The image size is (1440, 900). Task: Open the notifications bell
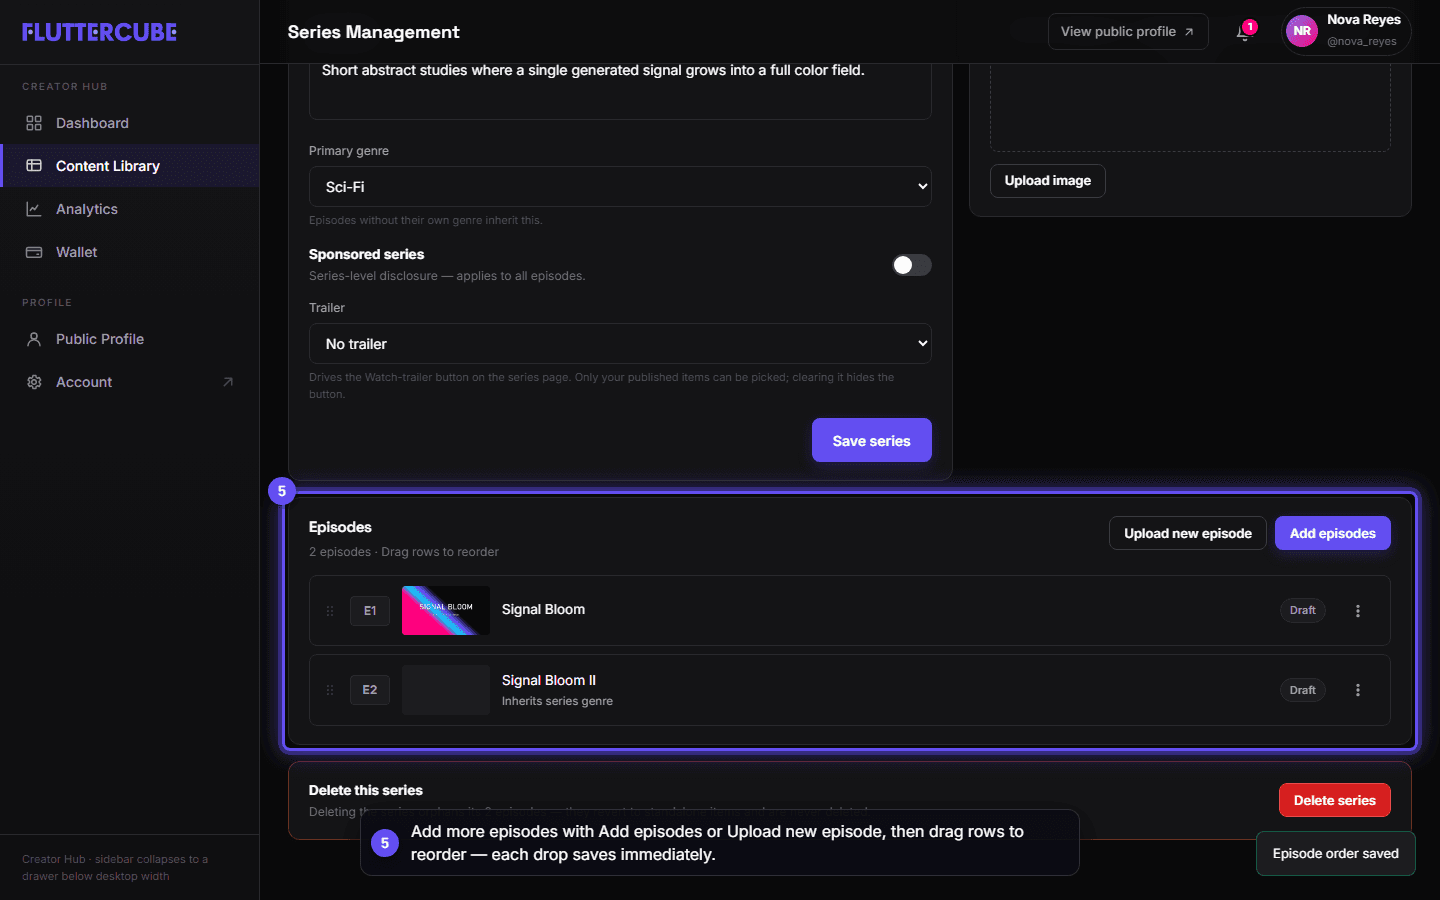click(x=1243, y=32)
